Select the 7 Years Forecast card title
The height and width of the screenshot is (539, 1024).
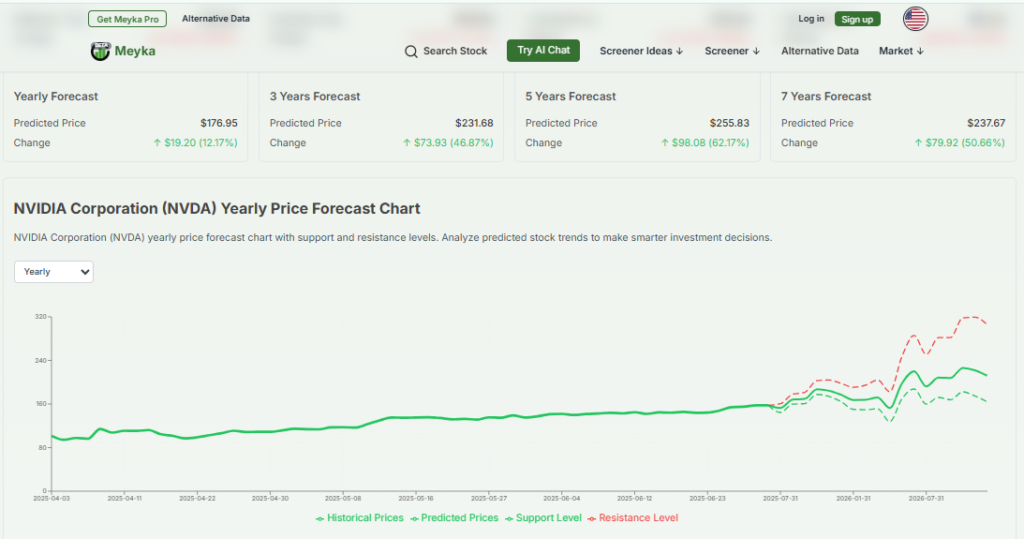coord(826,97)
